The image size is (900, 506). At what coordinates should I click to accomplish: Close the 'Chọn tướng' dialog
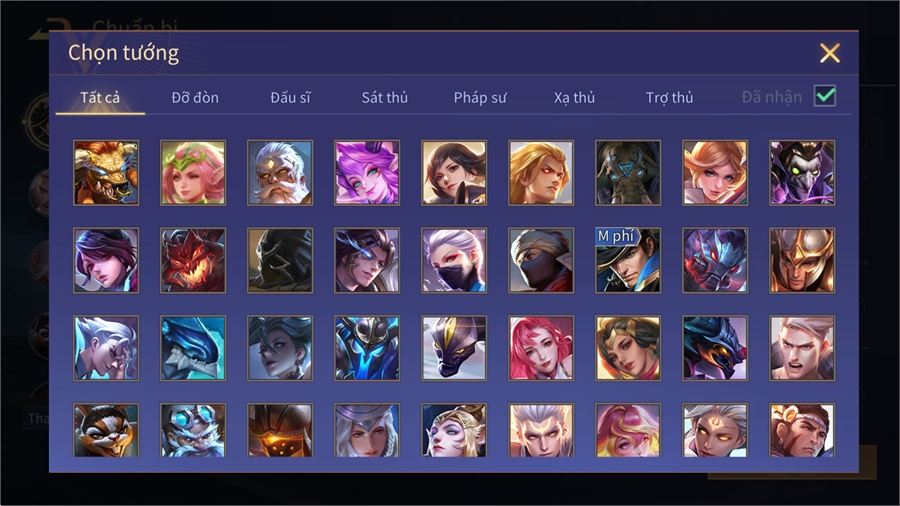coord(829,53)
